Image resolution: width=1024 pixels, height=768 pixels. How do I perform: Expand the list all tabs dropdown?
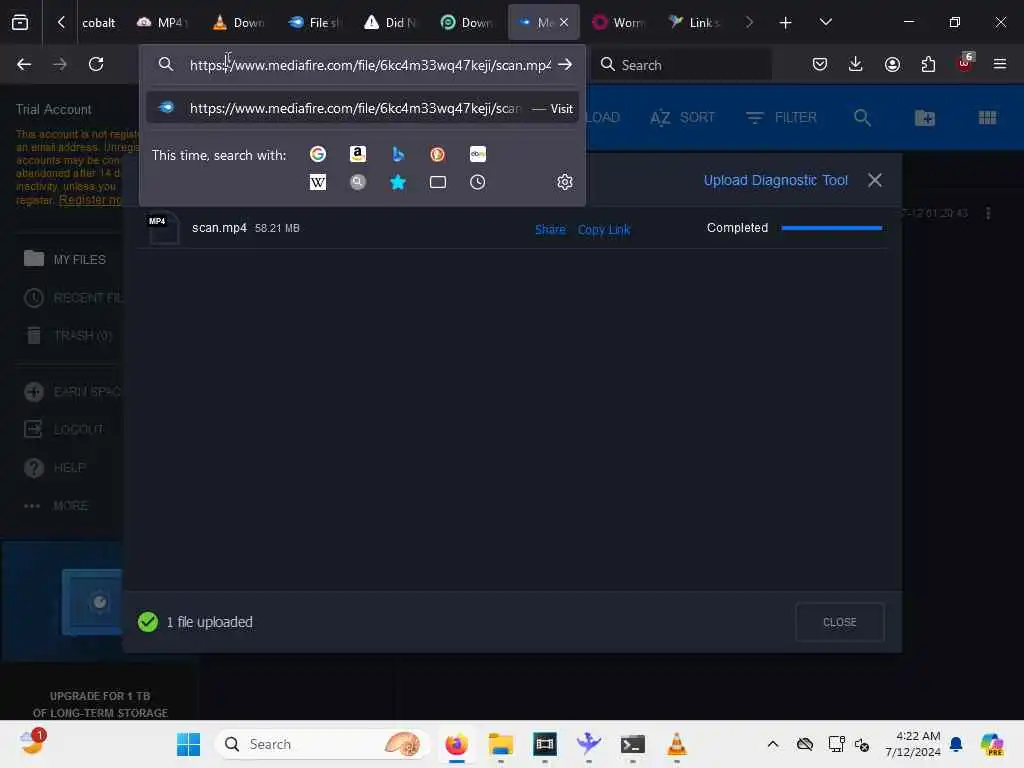pos(825,22)
